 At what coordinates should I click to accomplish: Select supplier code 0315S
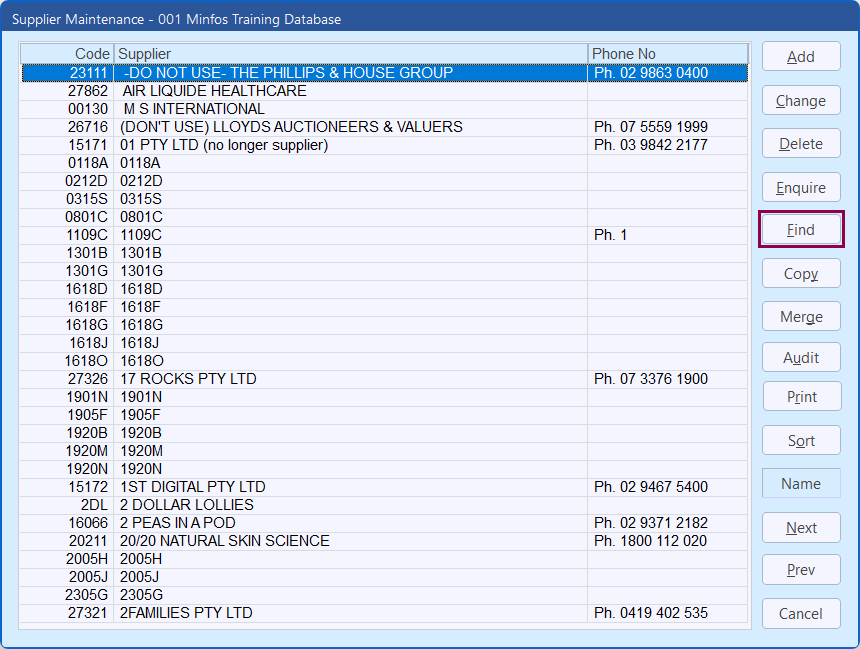coord(384,199)
